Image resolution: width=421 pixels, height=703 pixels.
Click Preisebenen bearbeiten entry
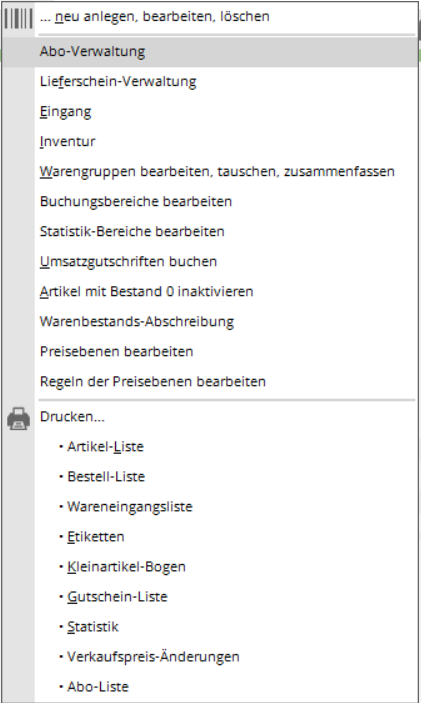click(x=210, y=352)
